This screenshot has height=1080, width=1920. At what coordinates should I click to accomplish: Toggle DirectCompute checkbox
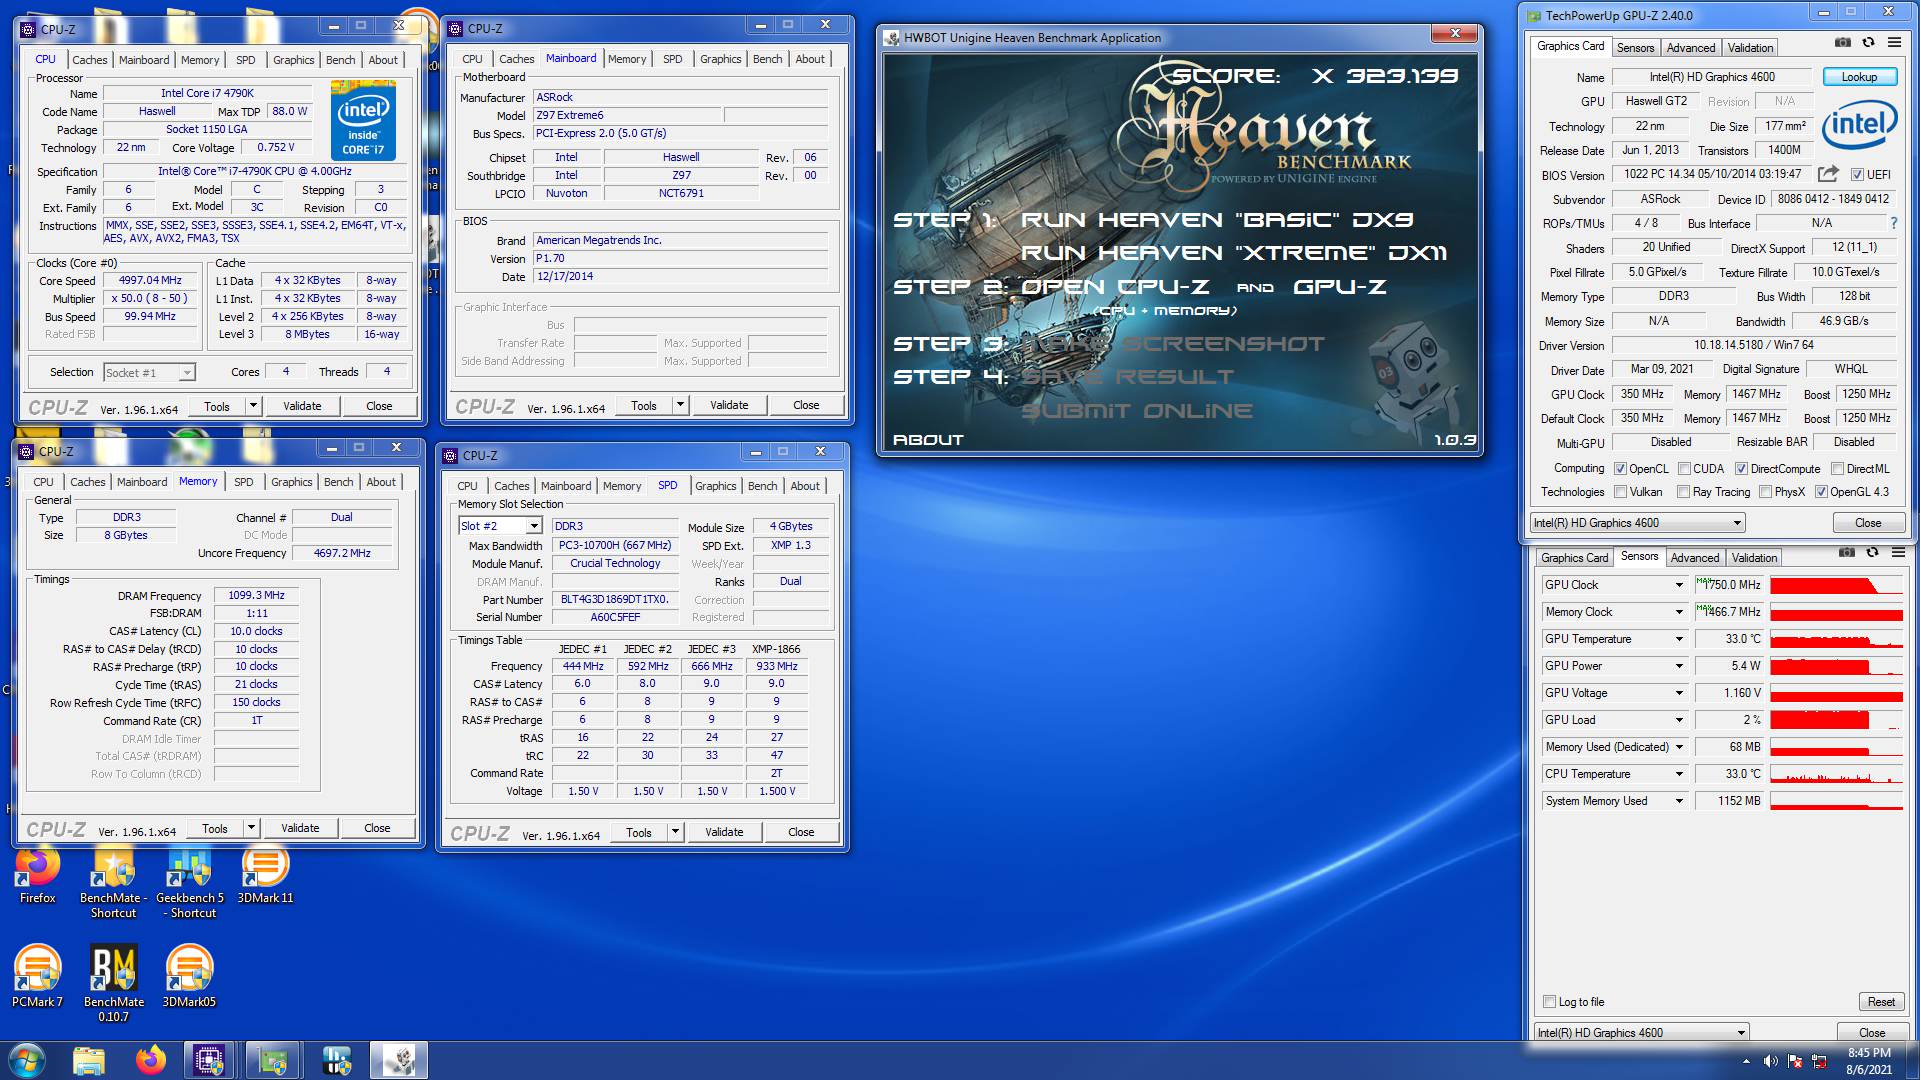pos(1741,469)
